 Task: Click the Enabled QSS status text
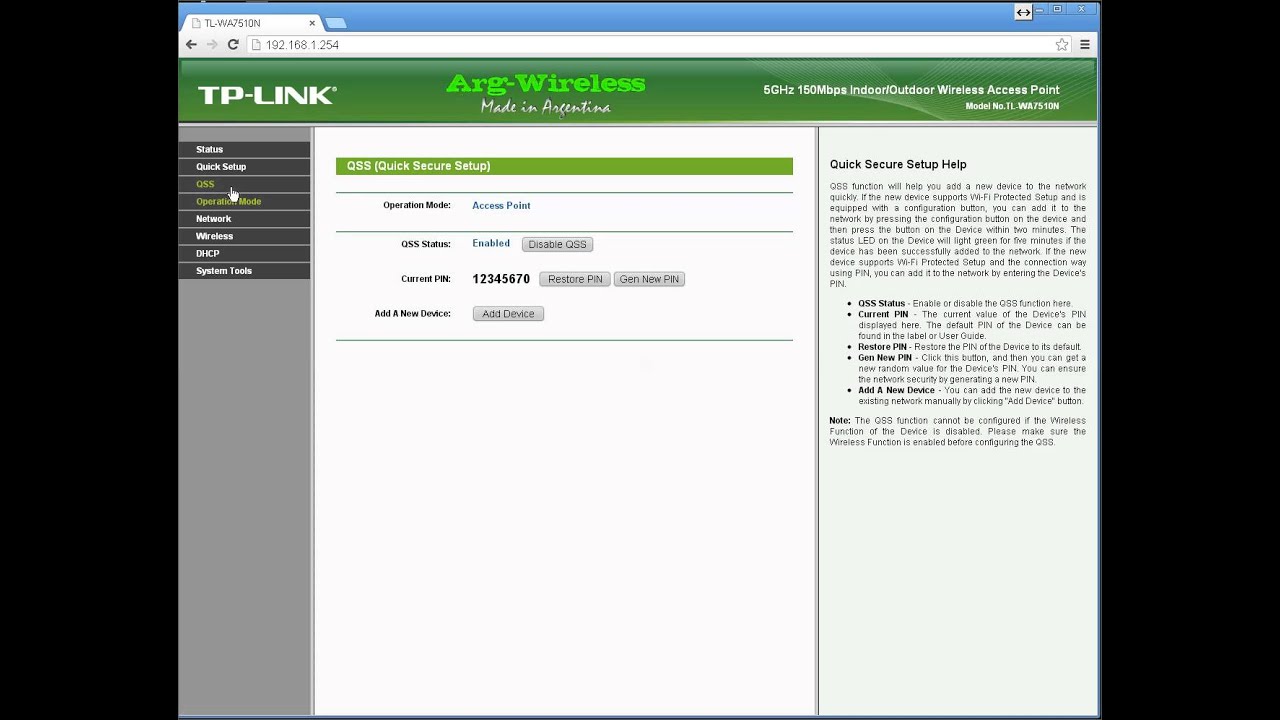pos(491,243)
